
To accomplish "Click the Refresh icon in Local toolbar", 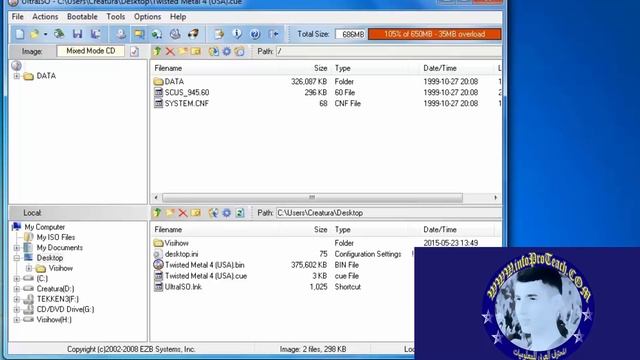I will coord(240,213).
